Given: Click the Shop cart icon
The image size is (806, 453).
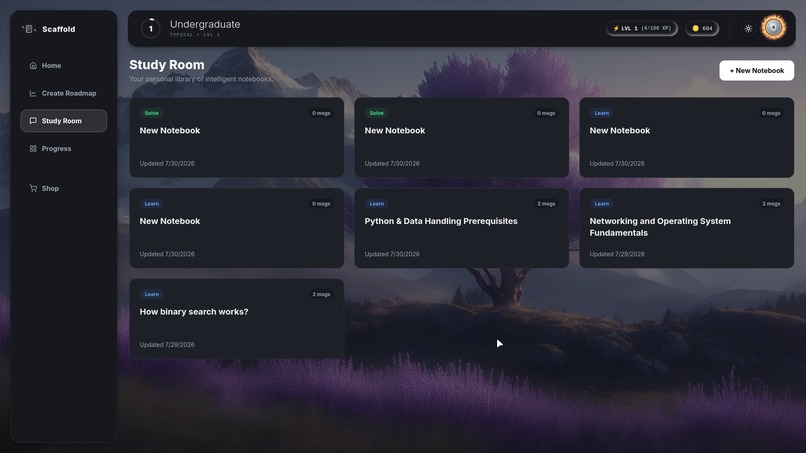Looking at the screenshot, I should (33, 188).
